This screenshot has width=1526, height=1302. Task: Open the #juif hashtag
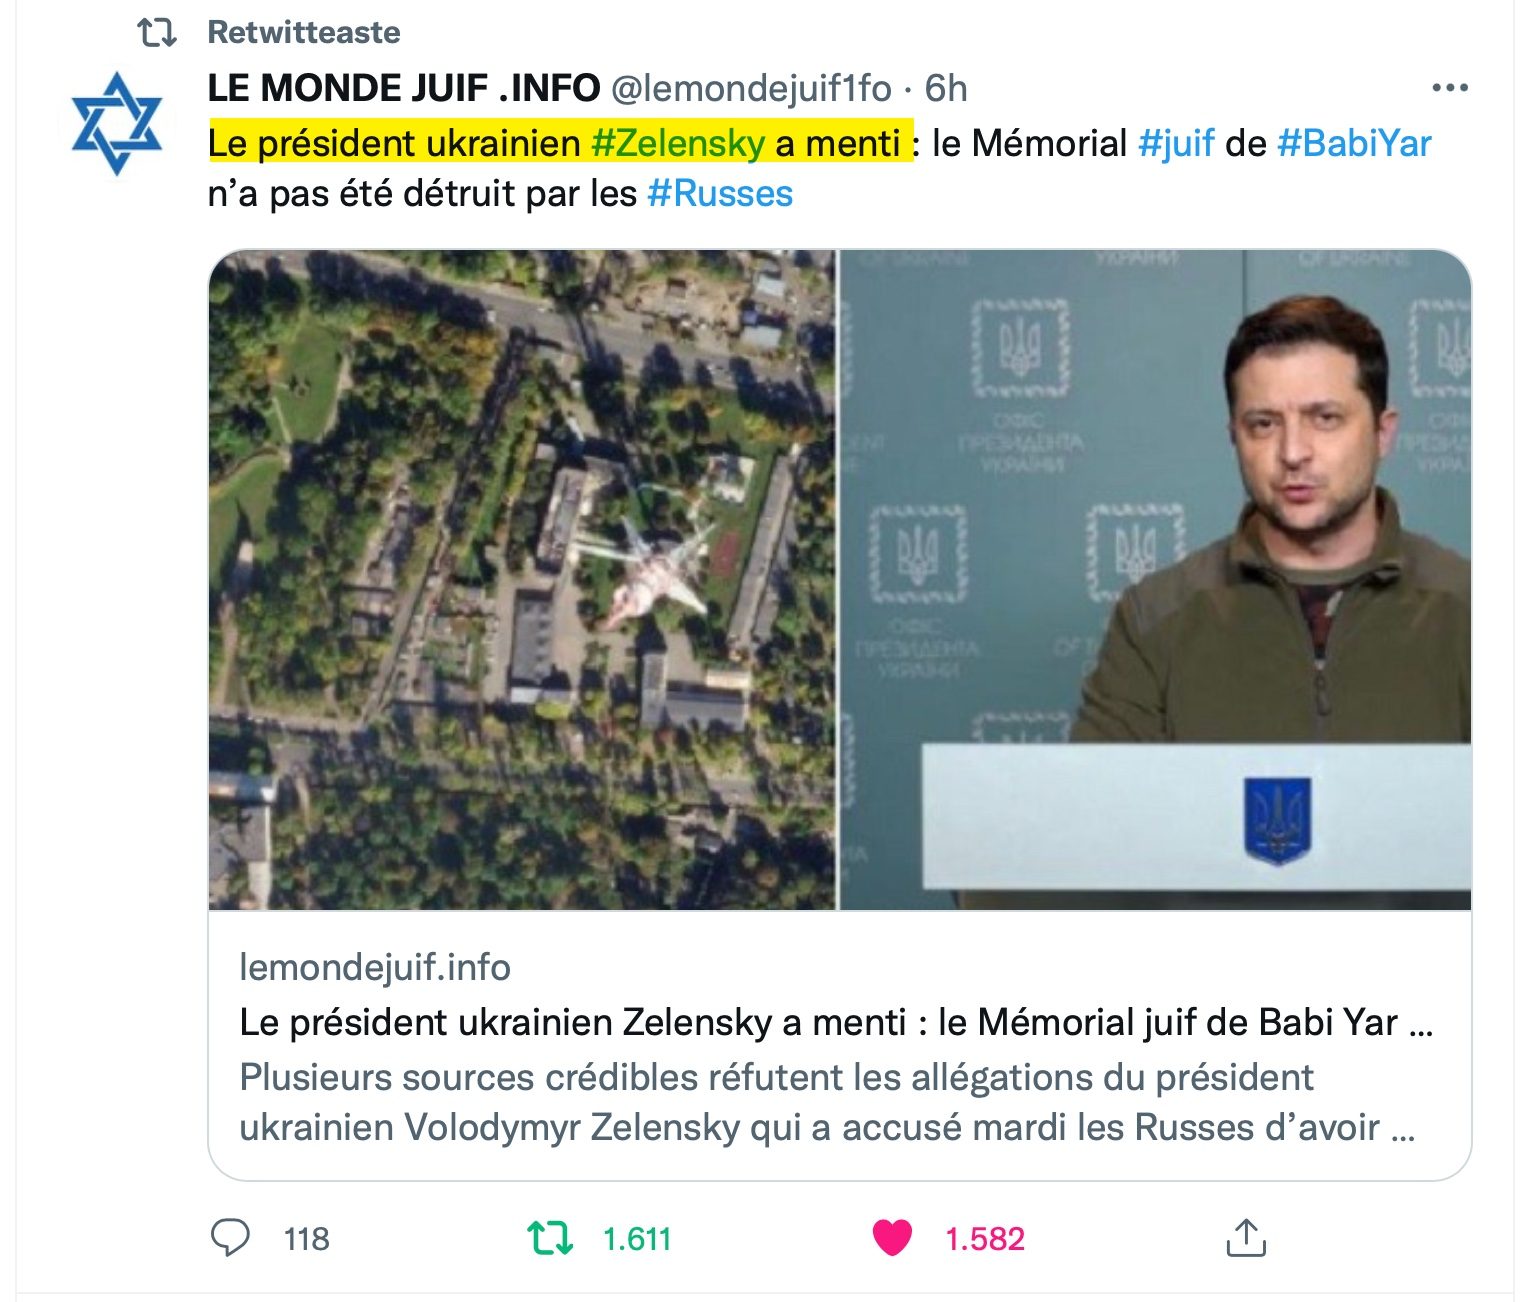(x=1176, y=143)
